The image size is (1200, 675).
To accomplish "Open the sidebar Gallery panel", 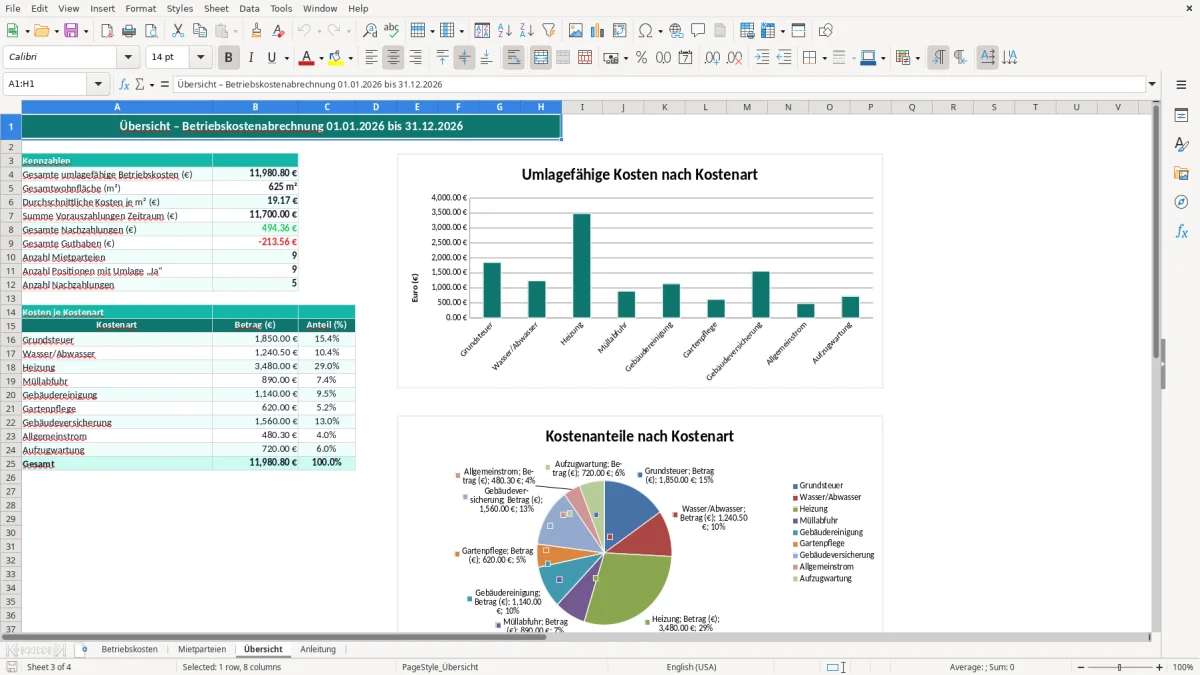I will (x=1181, y=173).
